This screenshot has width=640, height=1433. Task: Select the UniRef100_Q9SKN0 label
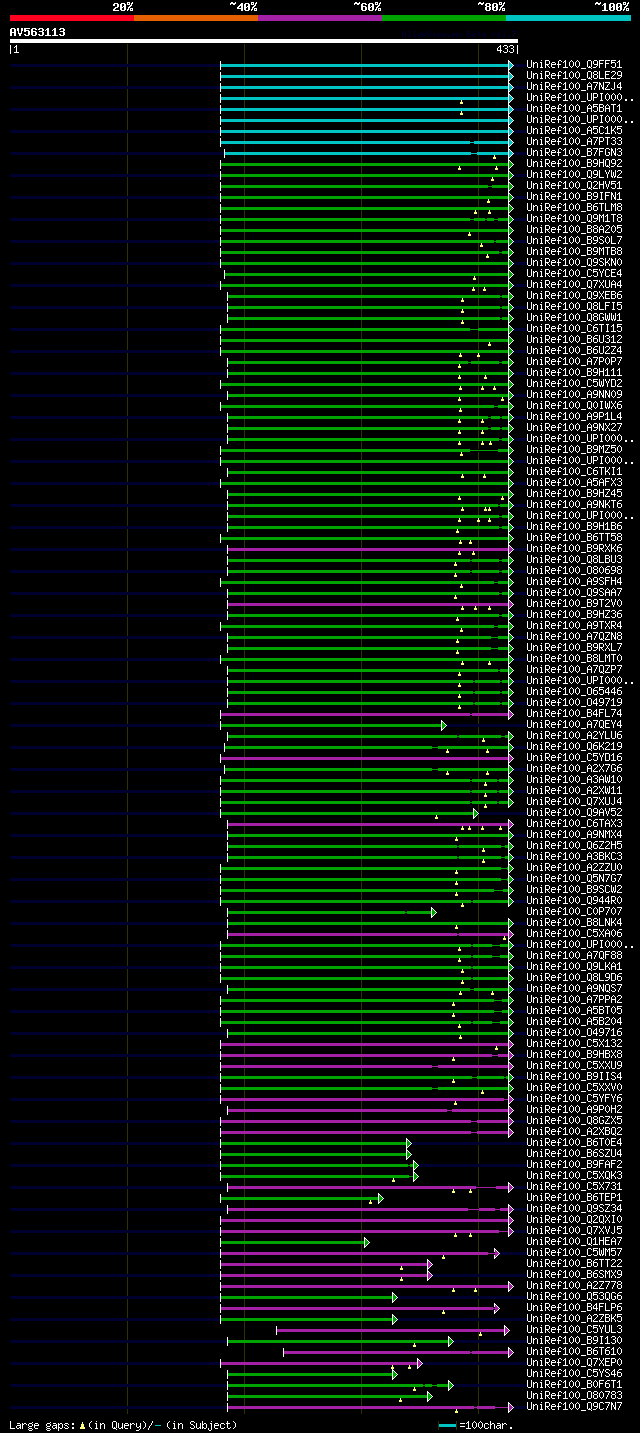point(574,262)
